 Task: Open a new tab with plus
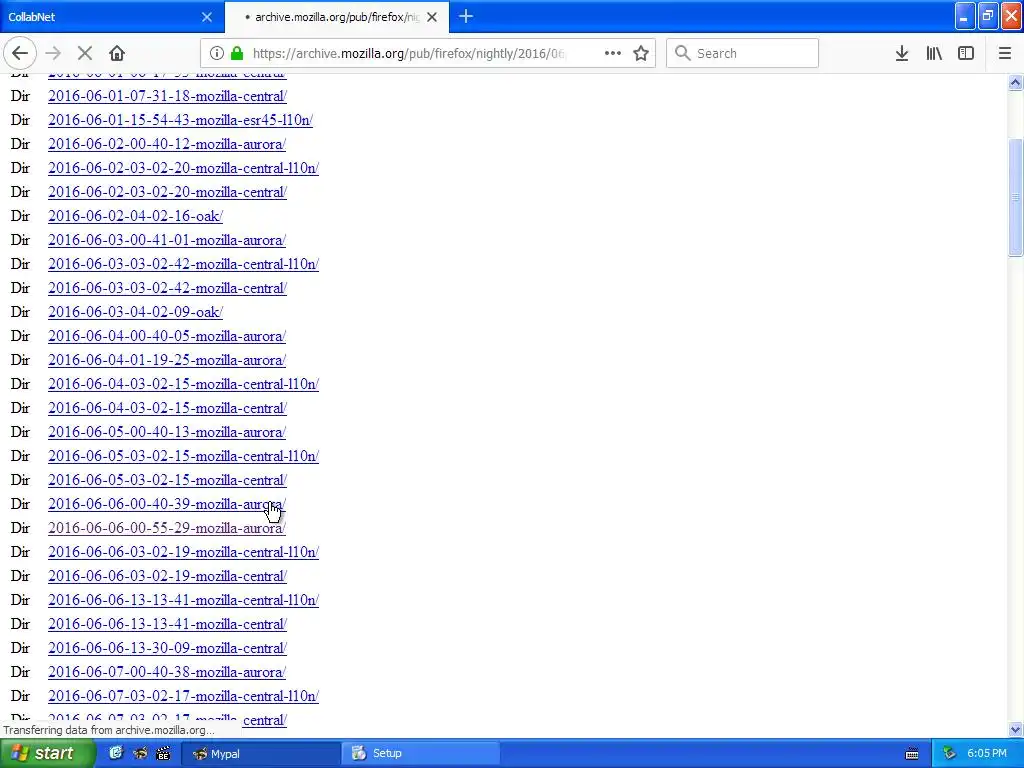466,17
